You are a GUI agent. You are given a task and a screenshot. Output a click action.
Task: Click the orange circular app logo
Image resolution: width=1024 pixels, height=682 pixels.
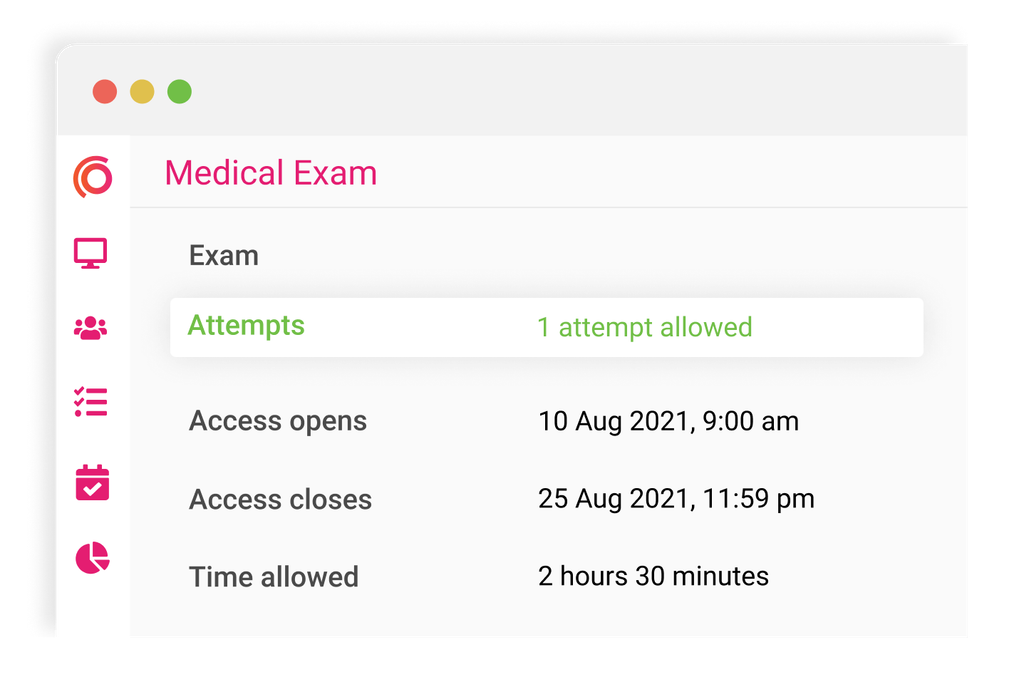tap(92, 177)
